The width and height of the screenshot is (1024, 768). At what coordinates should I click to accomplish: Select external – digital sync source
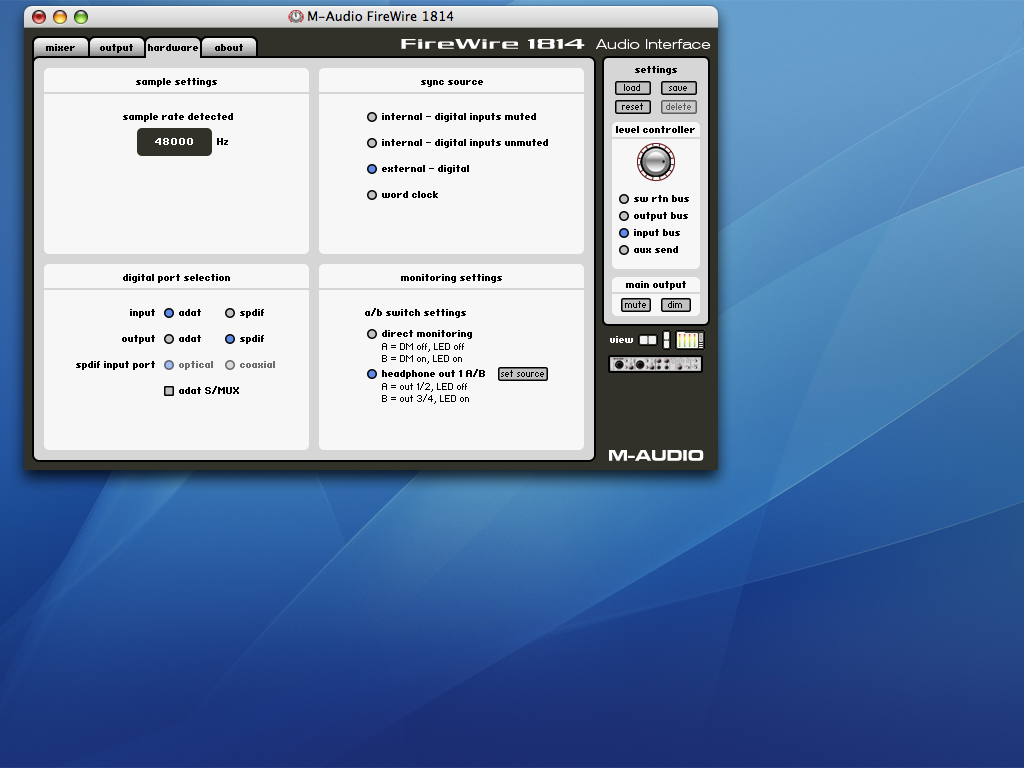[372, 169]
